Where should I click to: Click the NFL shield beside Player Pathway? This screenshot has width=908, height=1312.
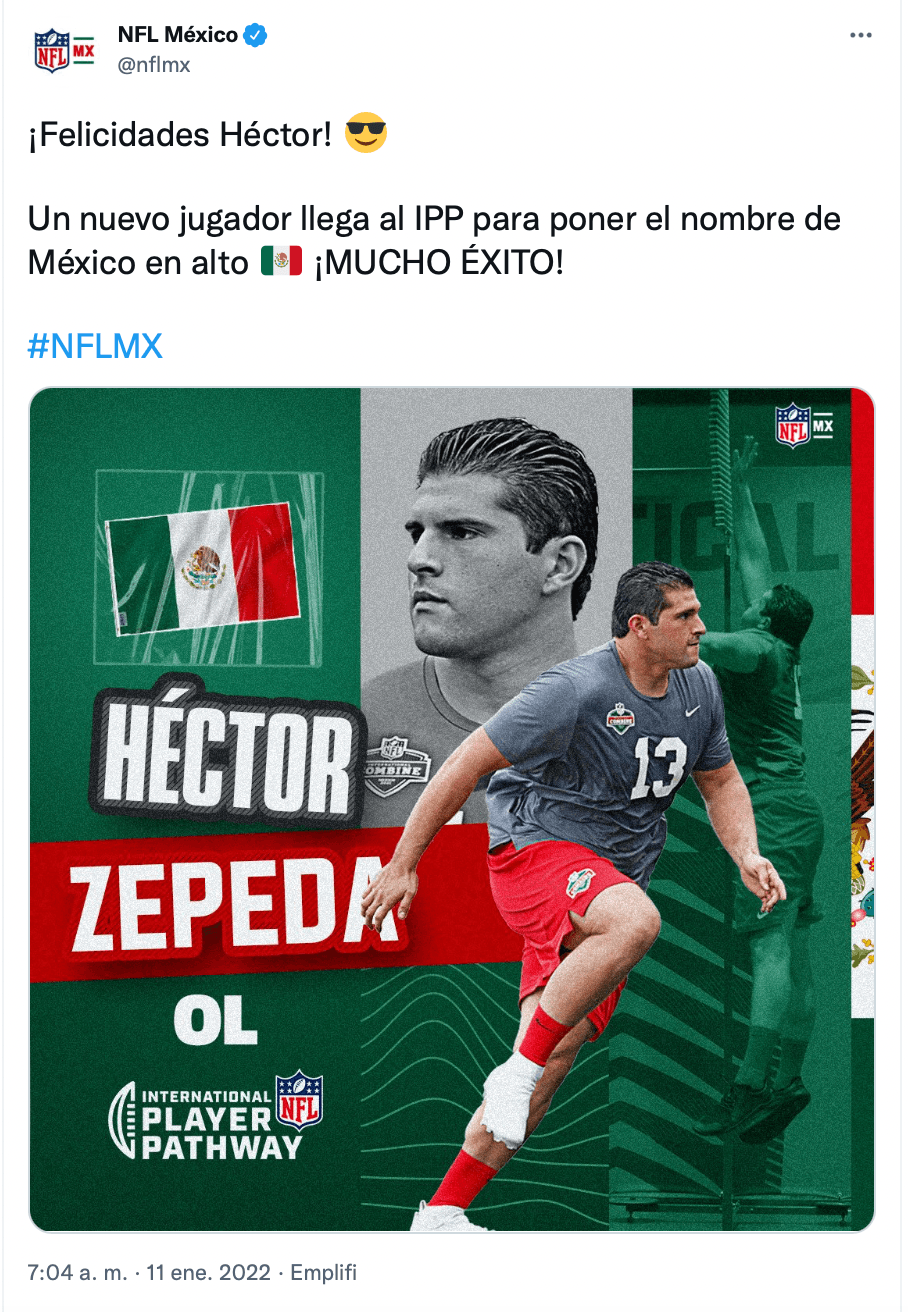[299, 1100]
